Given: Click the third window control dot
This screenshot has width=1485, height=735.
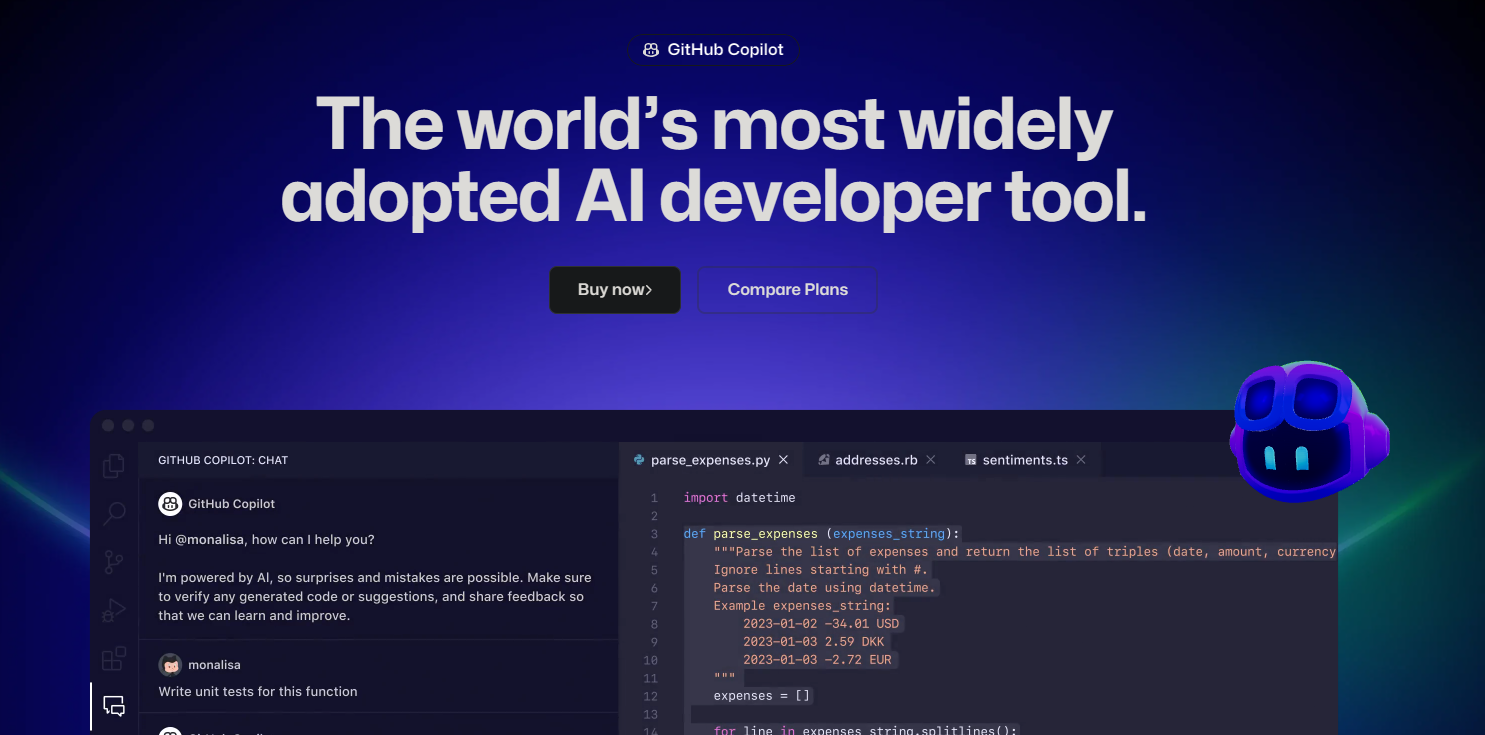Looking at the screenshot, I should [x=148, y=425].
